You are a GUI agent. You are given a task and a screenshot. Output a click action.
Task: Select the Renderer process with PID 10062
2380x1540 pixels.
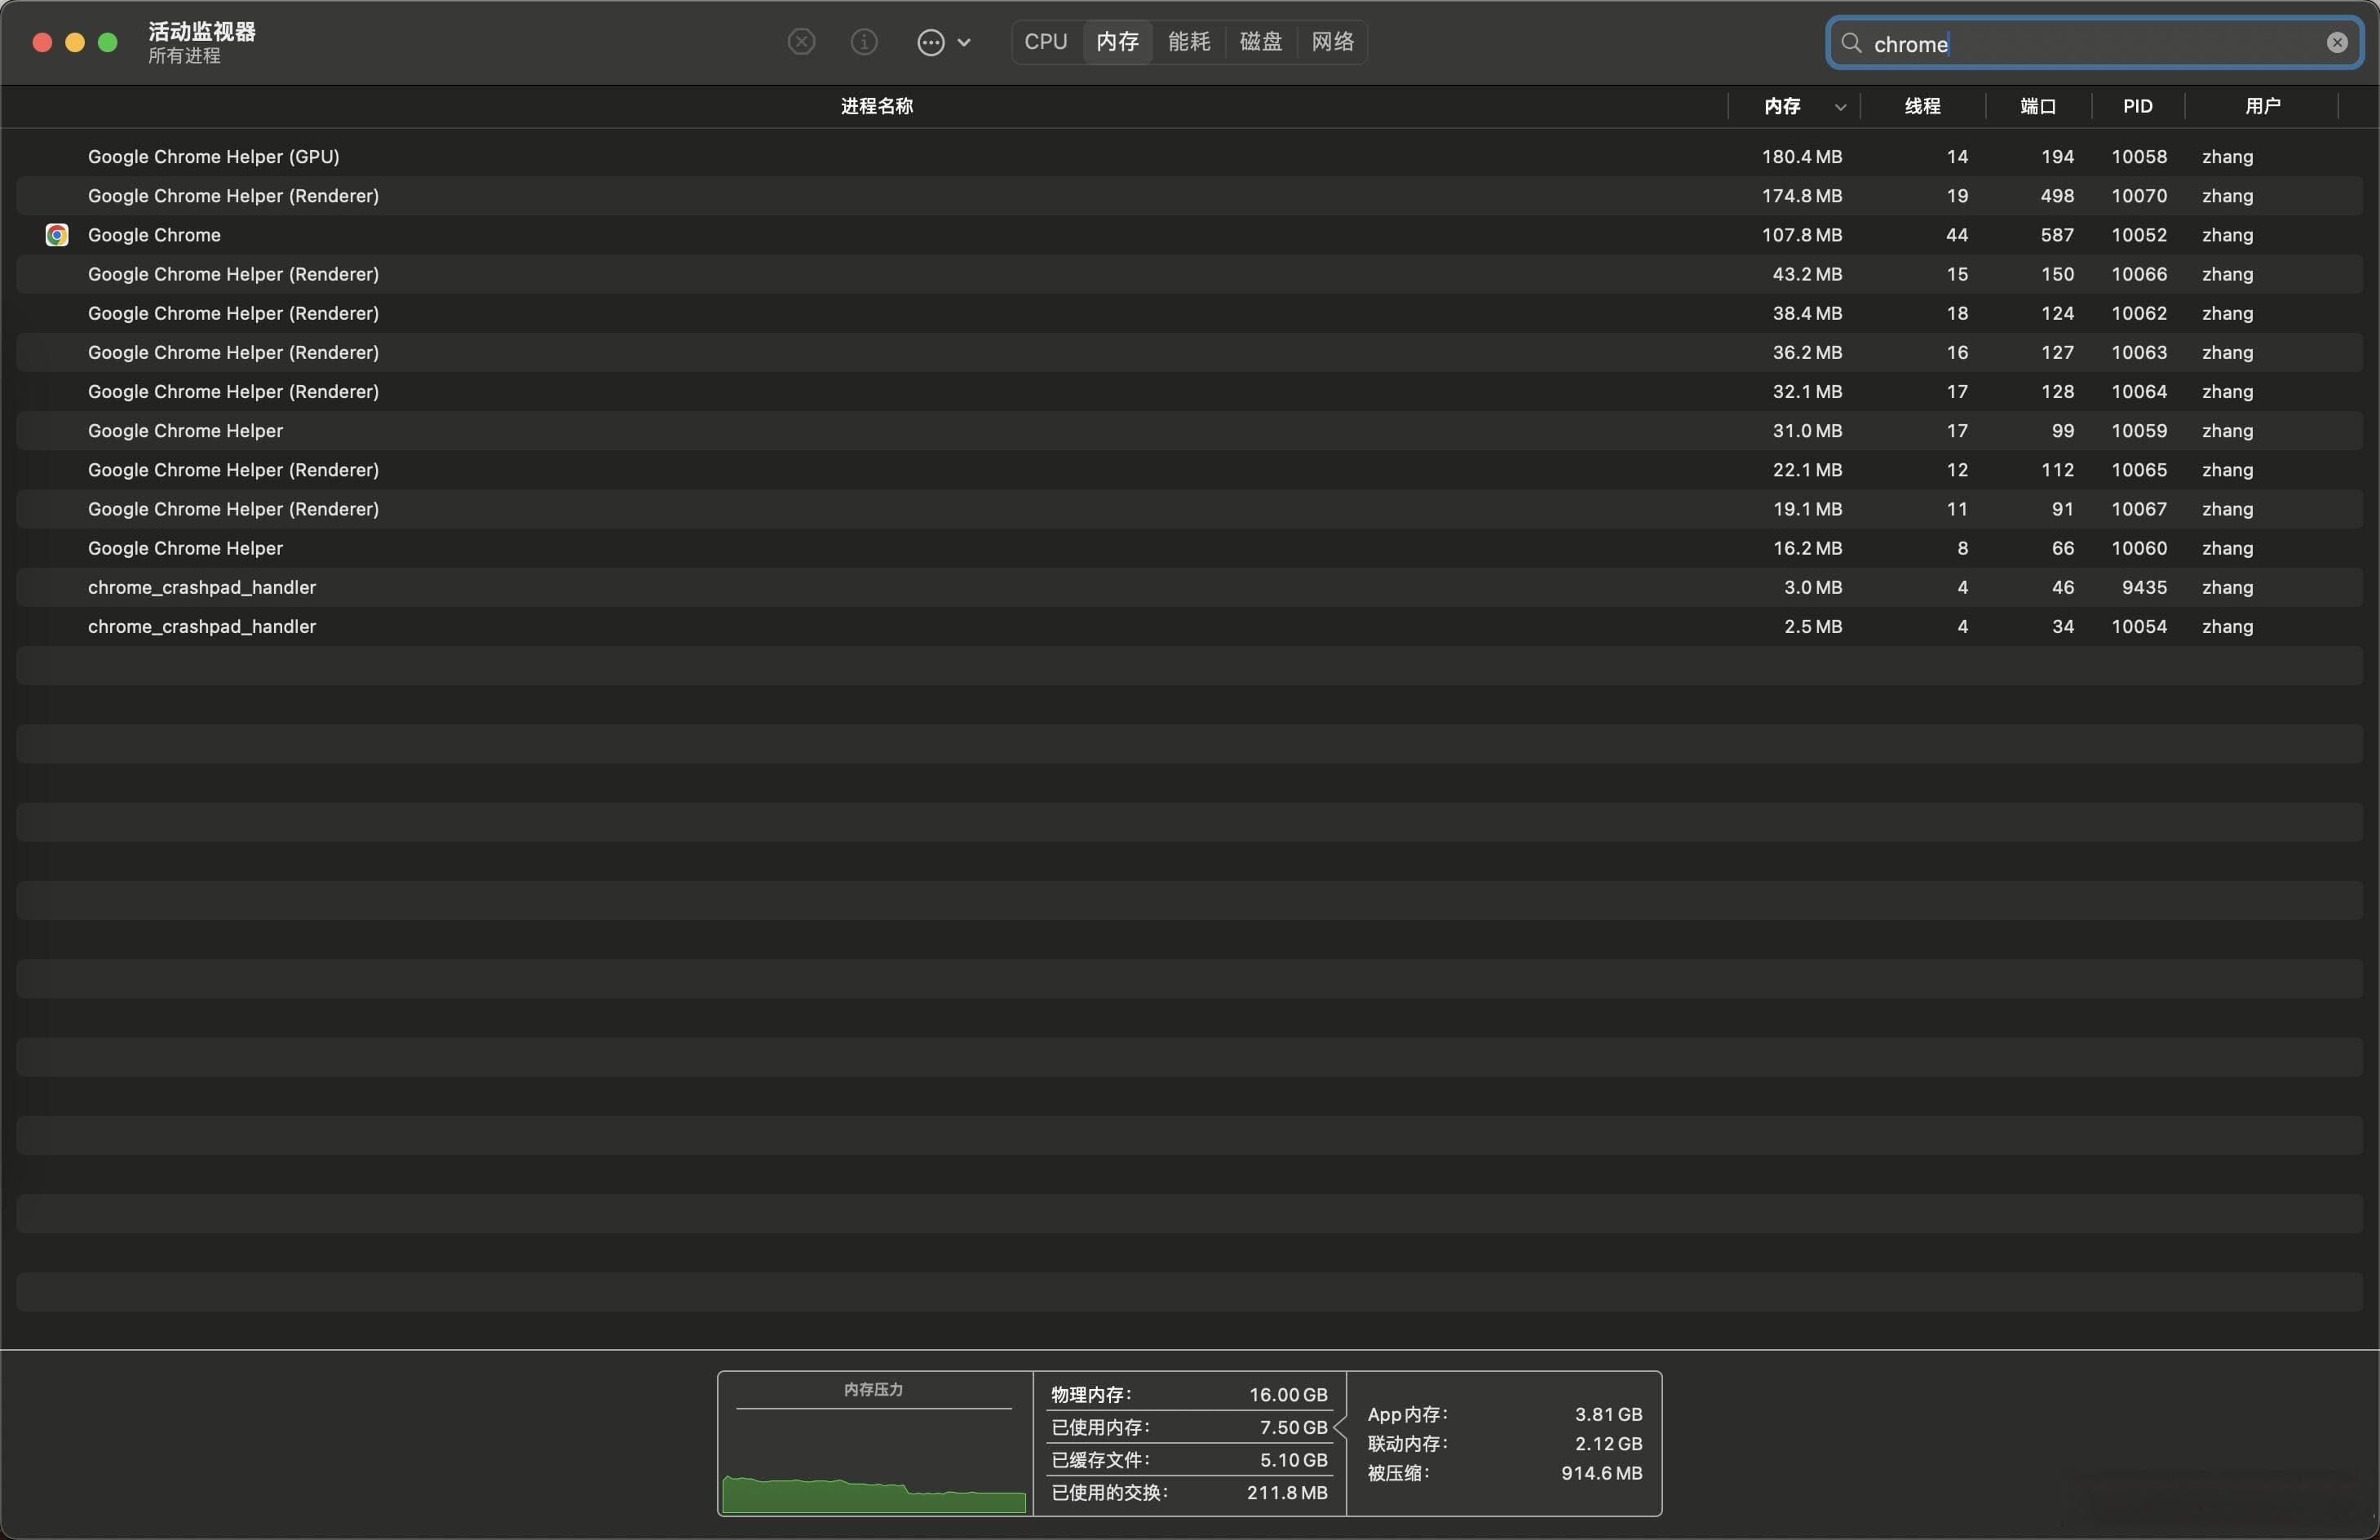[x=1190, y=313]
